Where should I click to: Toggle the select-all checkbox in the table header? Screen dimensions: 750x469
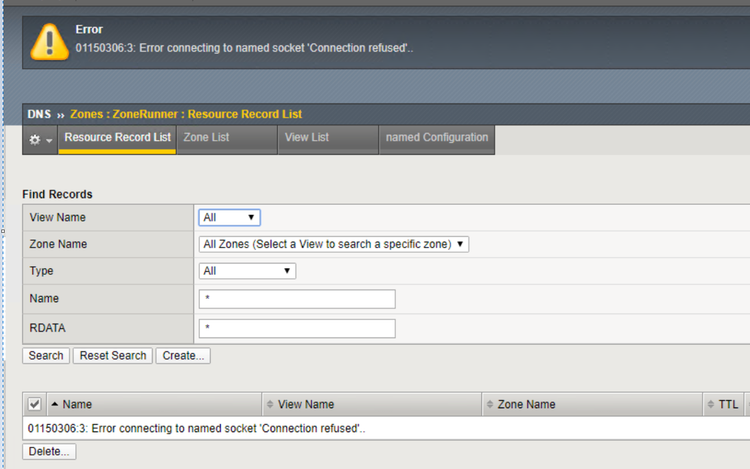coord(35,404)
